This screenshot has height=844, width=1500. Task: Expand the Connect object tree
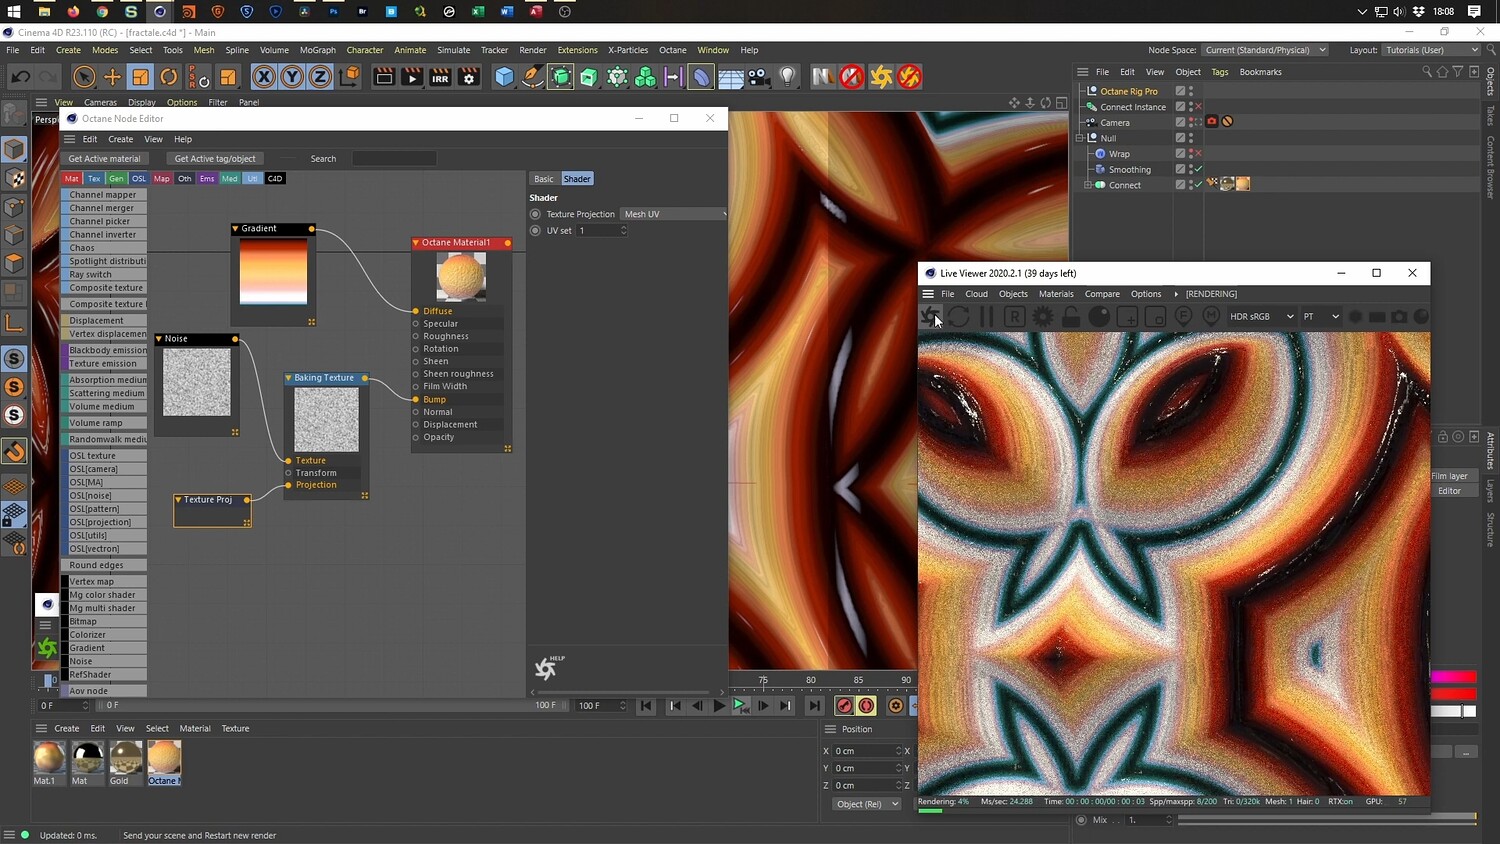tap(1088, 185)
